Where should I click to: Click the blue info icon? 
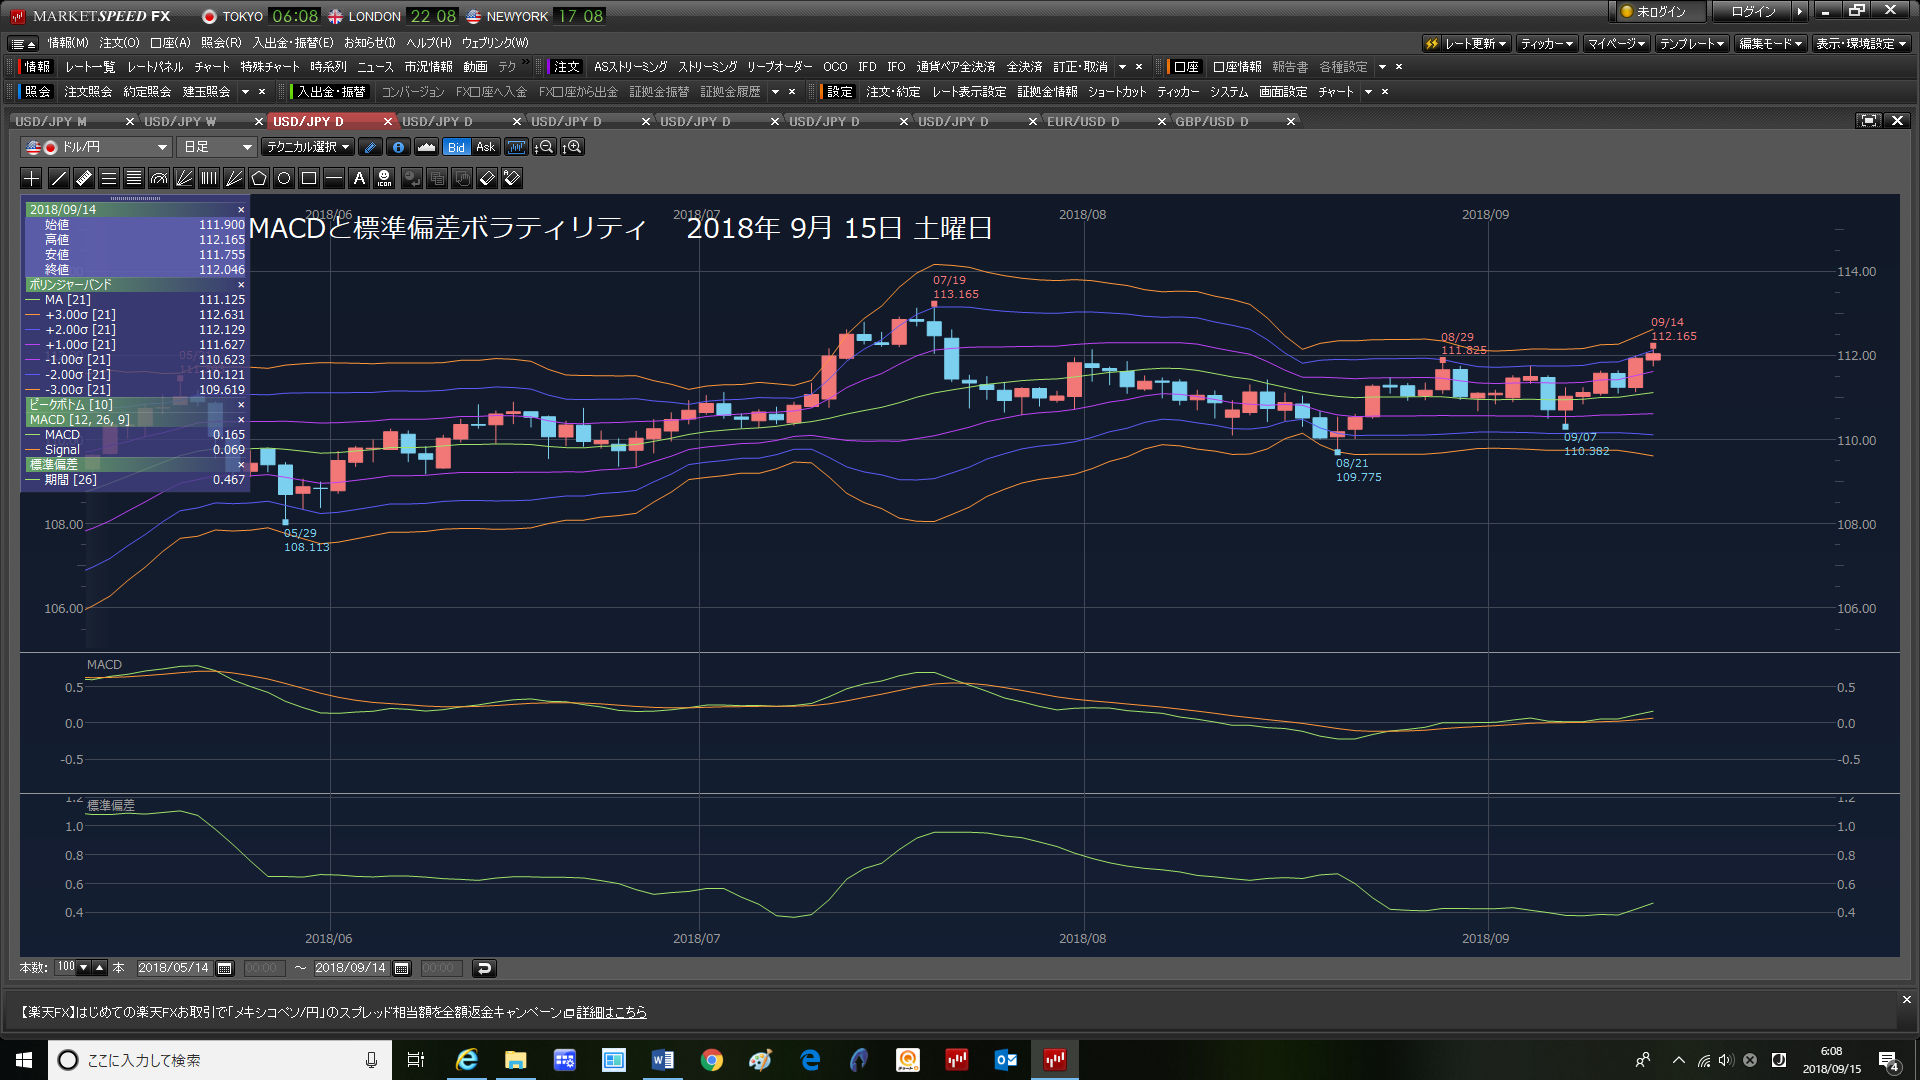[398, 147]
